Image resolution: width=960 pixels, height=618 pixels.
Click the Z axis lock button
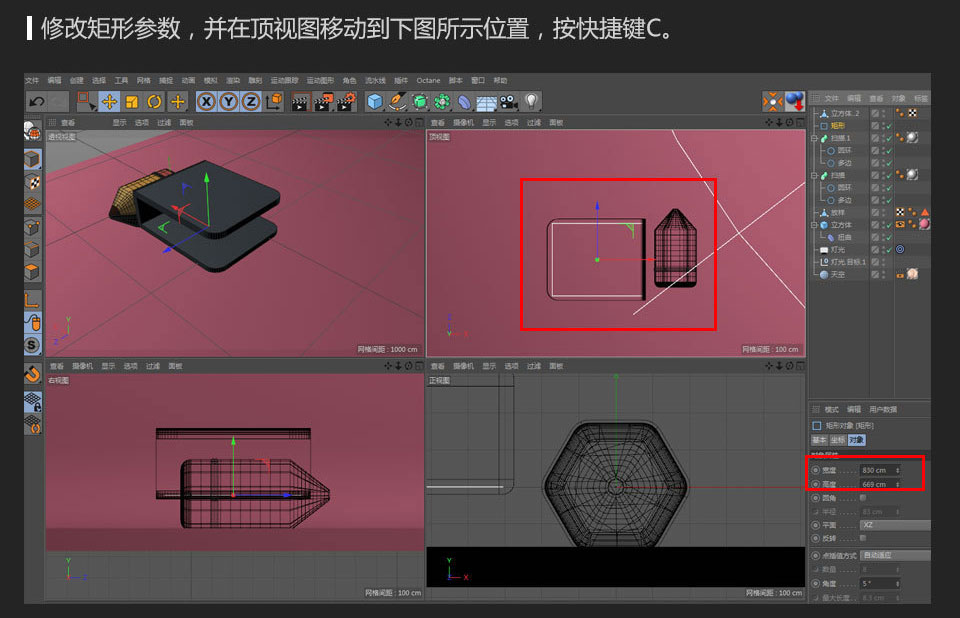coord(252,100)
